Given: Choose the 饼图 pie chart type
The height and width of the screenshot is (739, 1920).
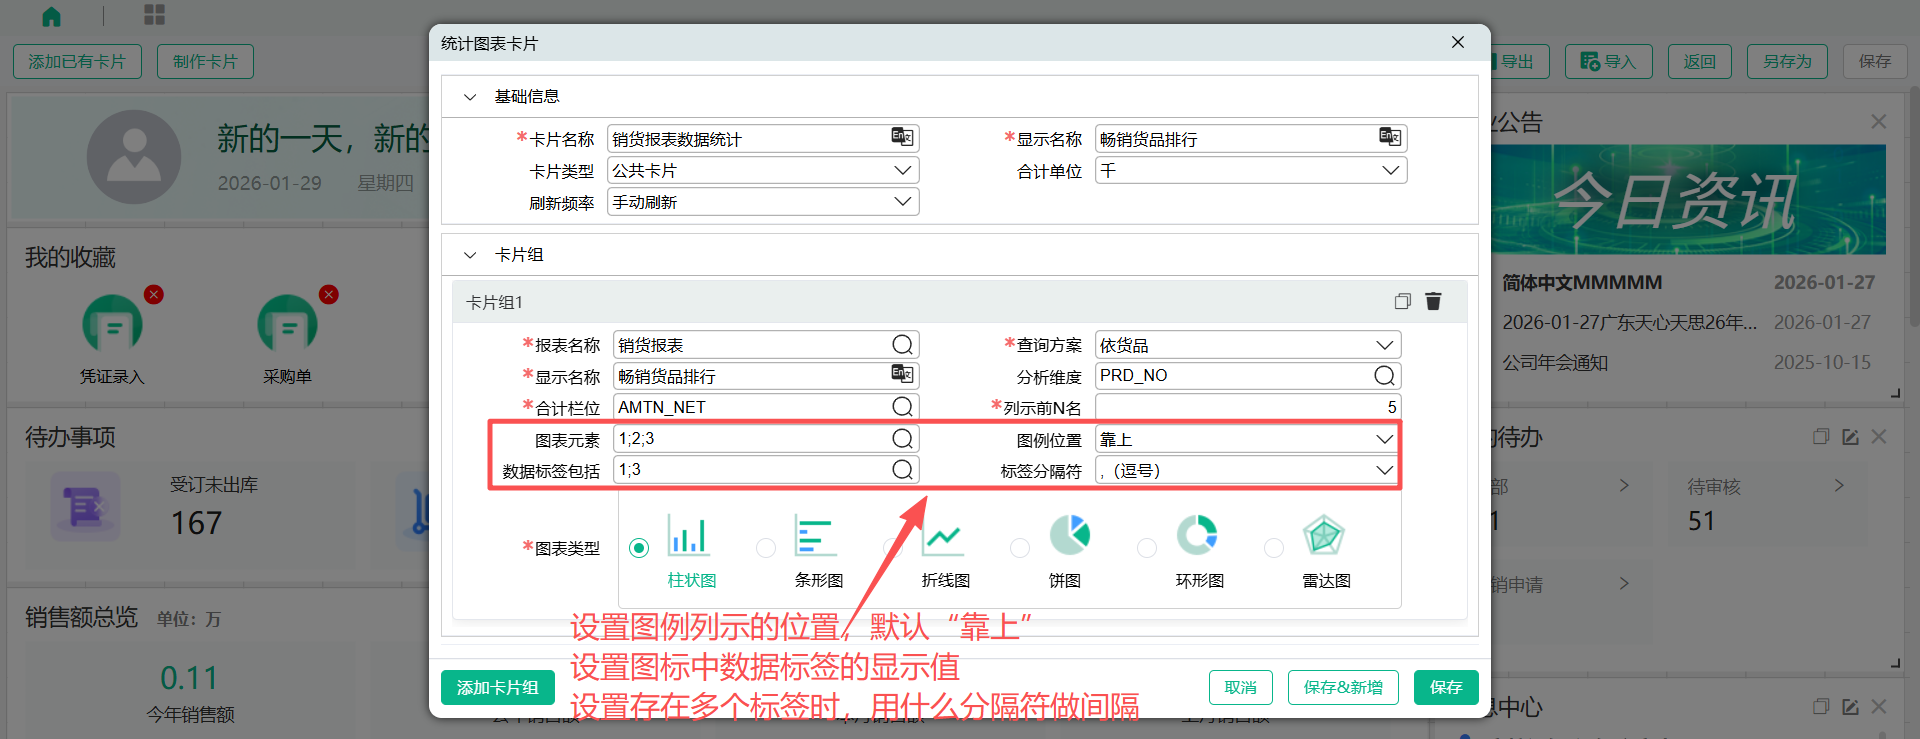Looking at the screenshot, I should point(1020,548).
